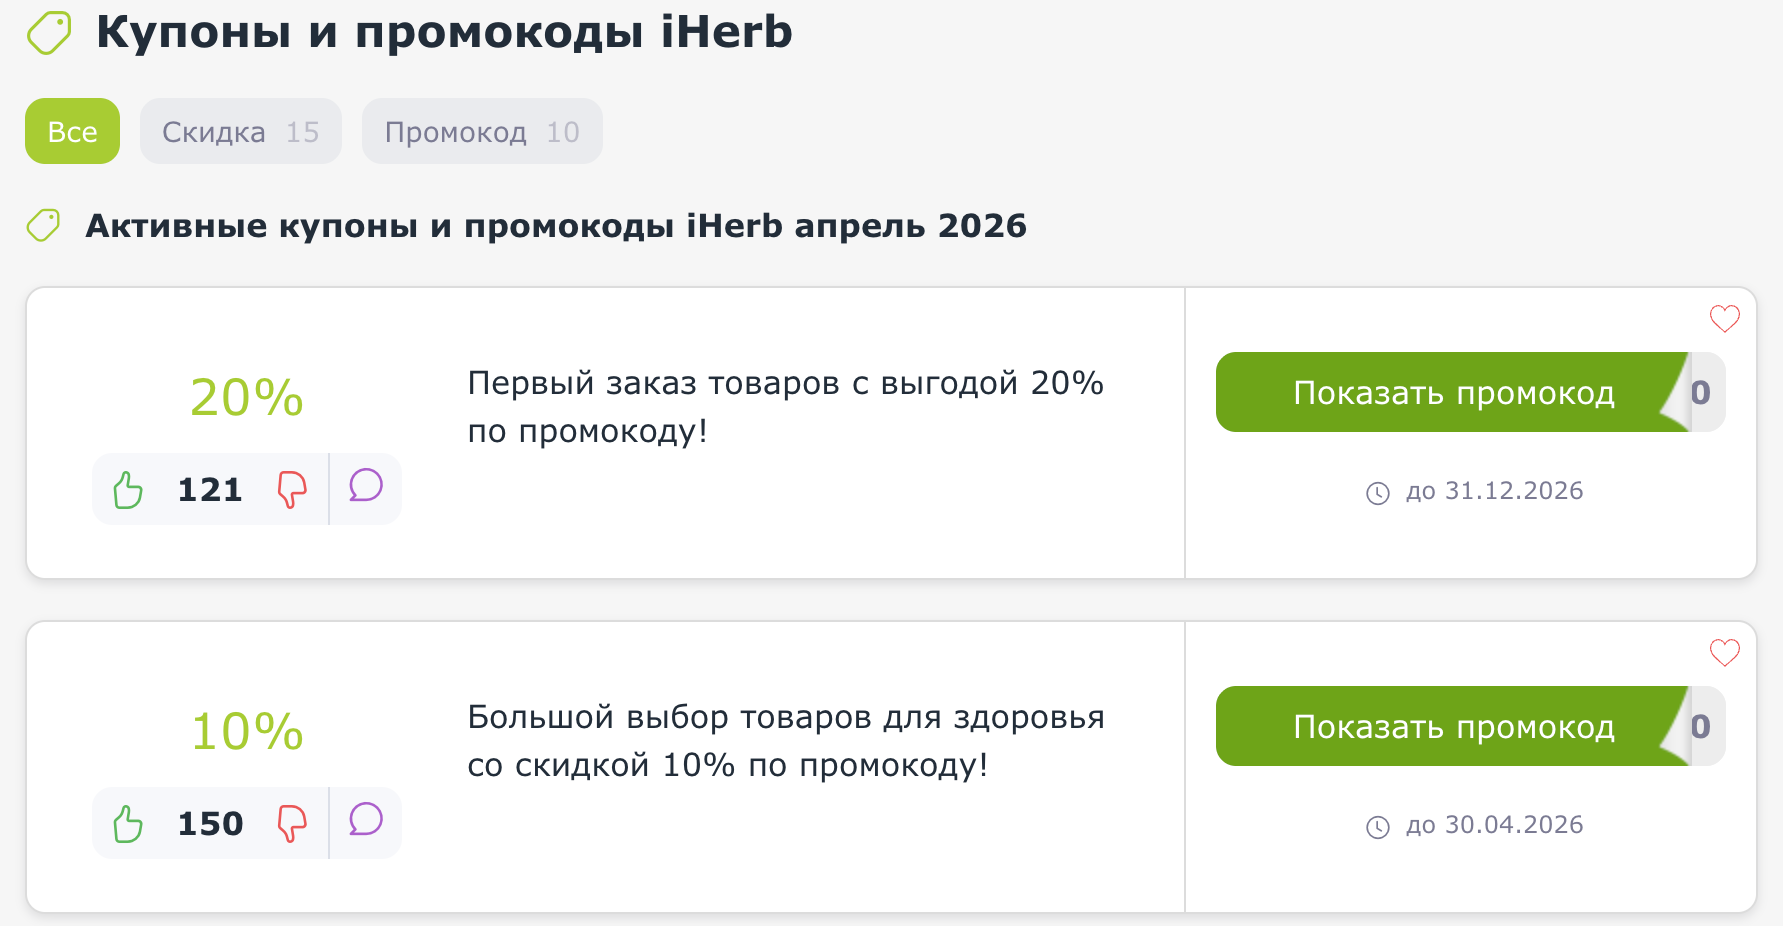The width and height of the screenshot is (1783, 926).
Task: Switch to the "Промокод 10" filter tab
Action: (482, 131)
